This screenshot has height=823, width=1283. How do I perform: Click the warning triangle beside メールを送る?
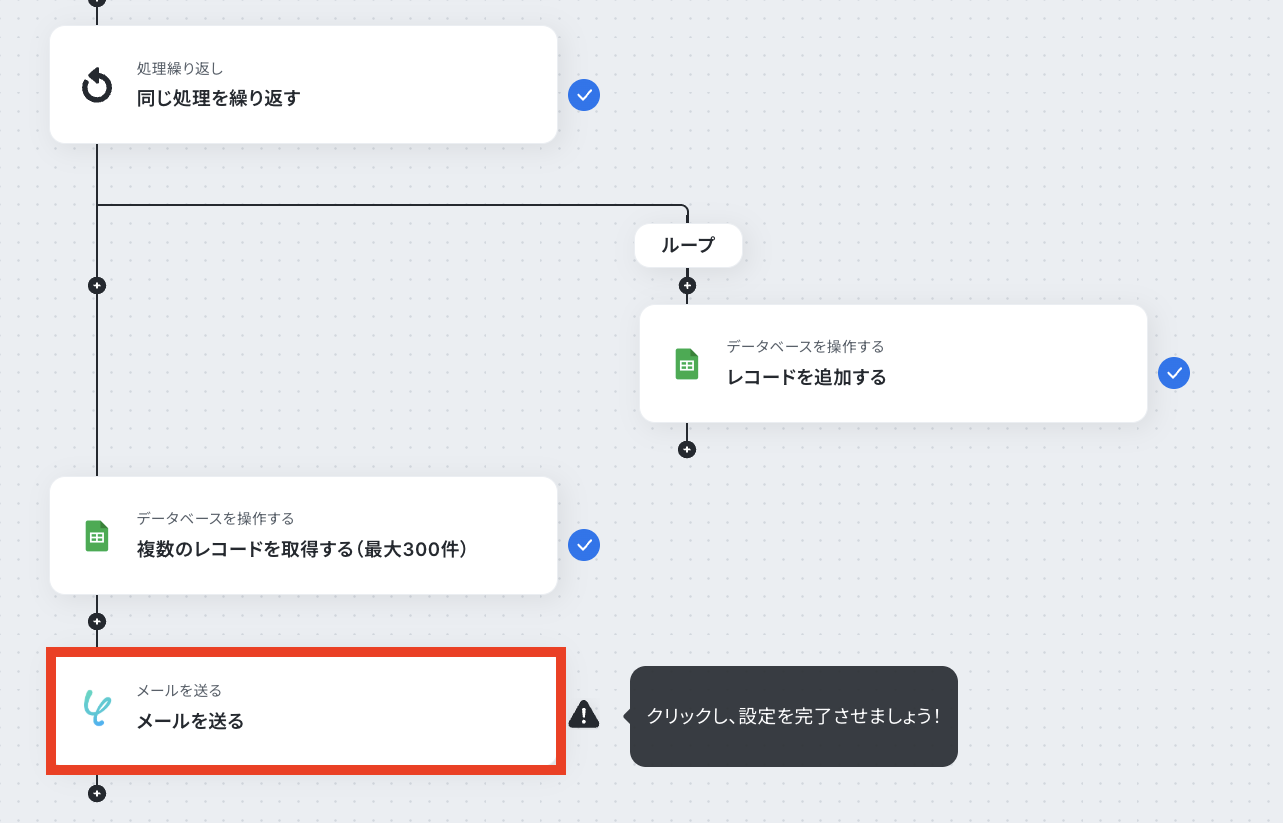point(584,714)
